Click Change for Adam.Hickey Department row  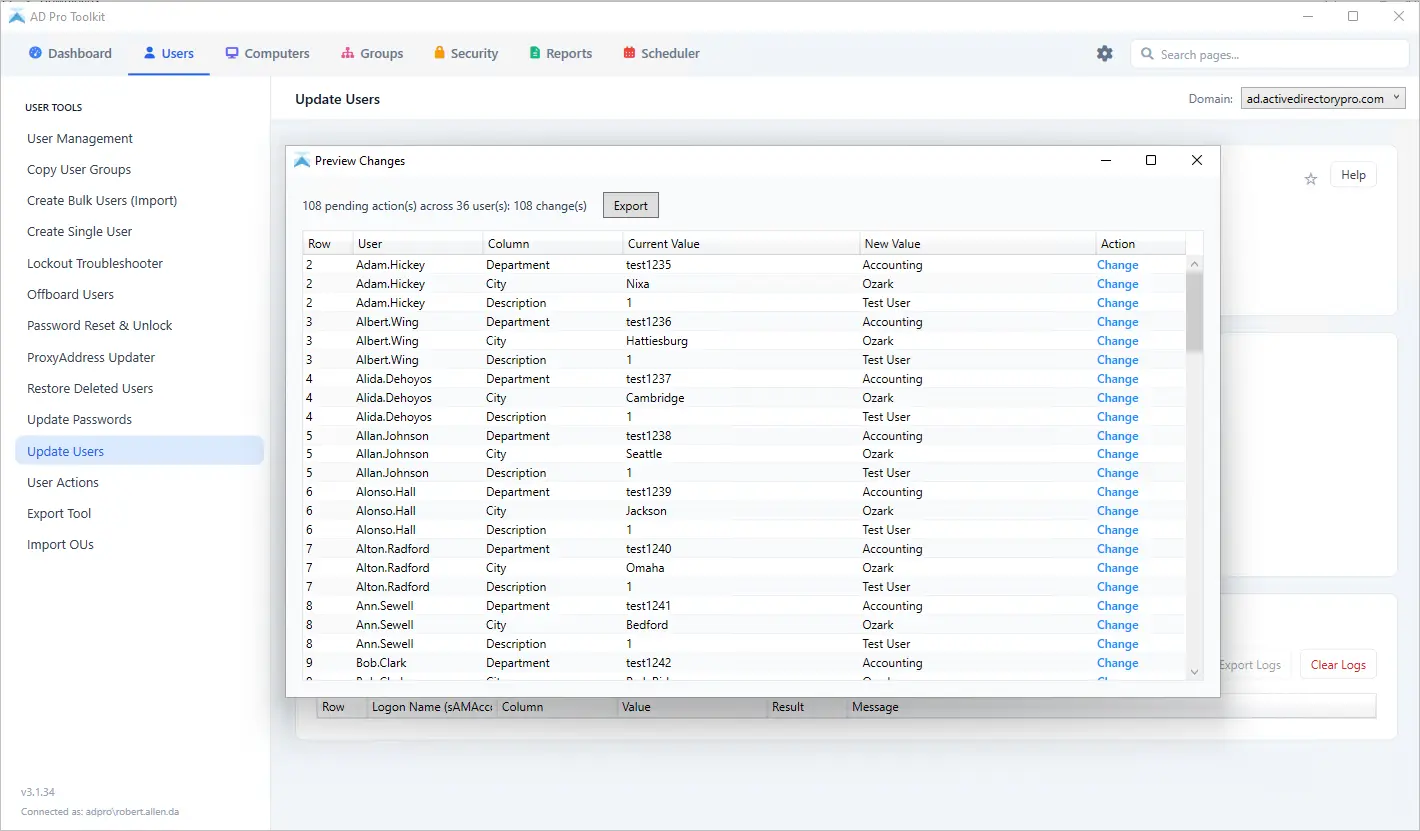click(1117, 265)
